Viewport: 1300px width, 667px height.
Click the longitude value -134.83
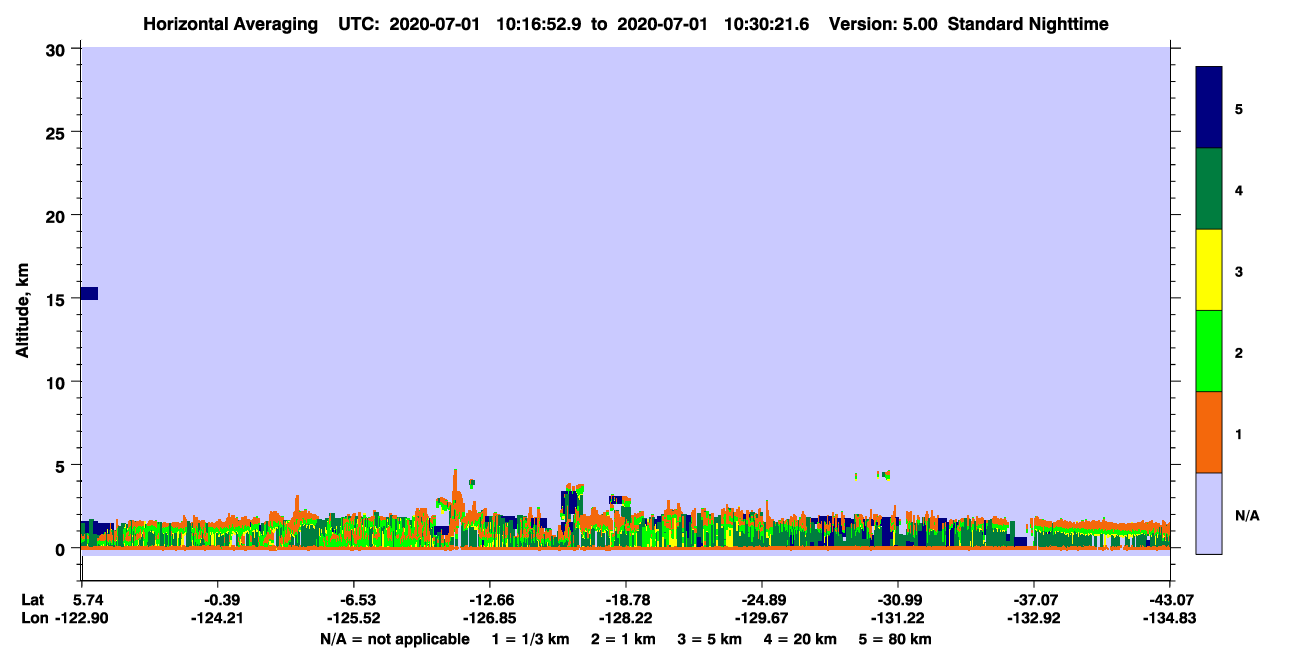[x=1169, y=618]
